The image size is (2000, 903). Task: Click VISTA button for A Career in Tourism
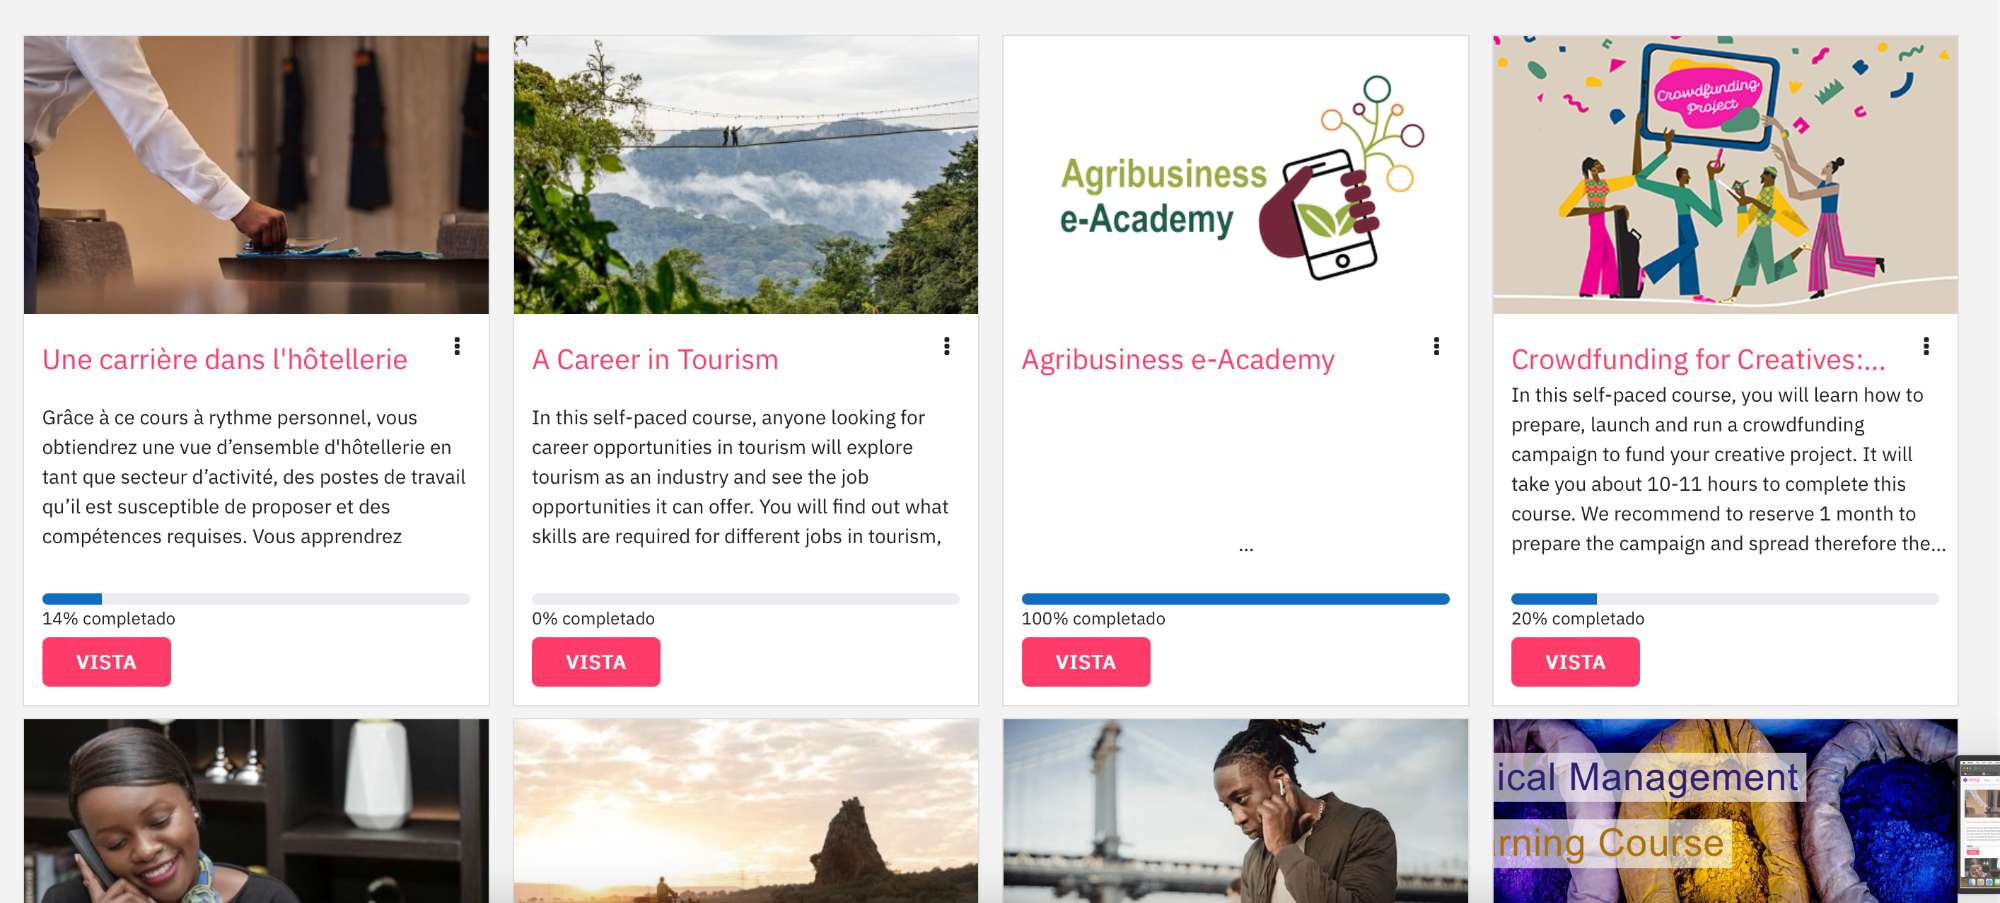tap(596, 662)
